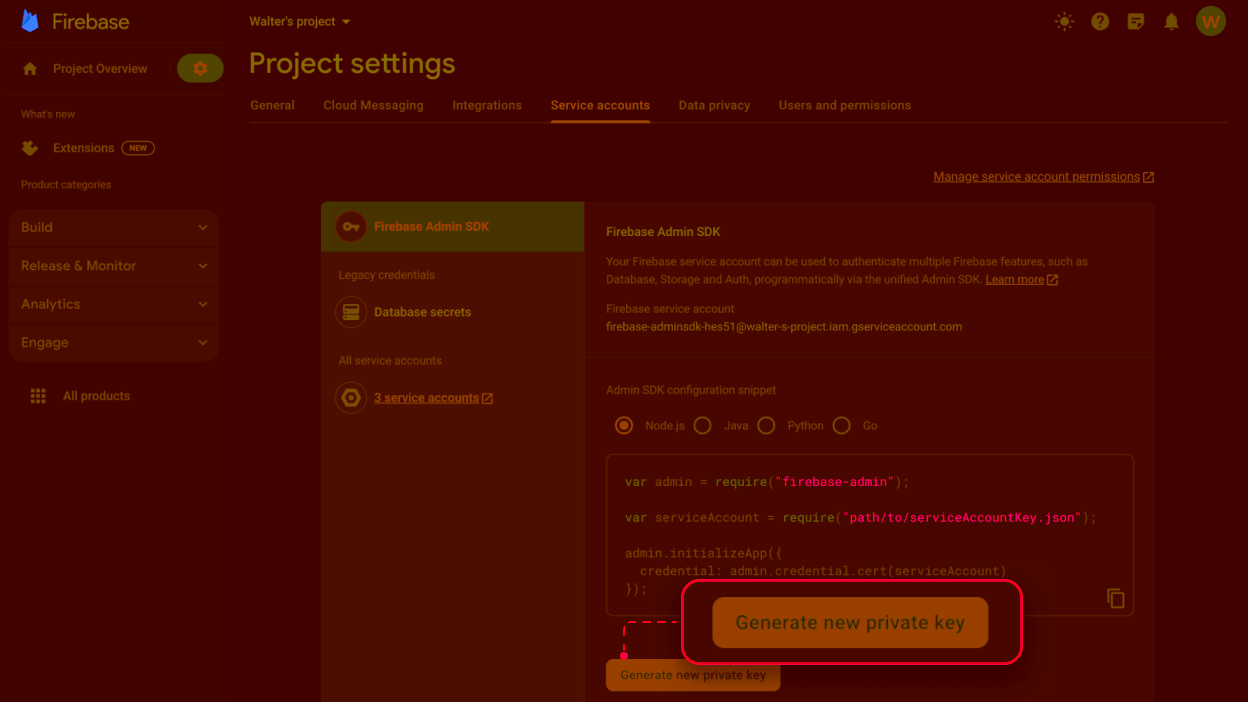Open the project settings gear icon

click(200, 68)
